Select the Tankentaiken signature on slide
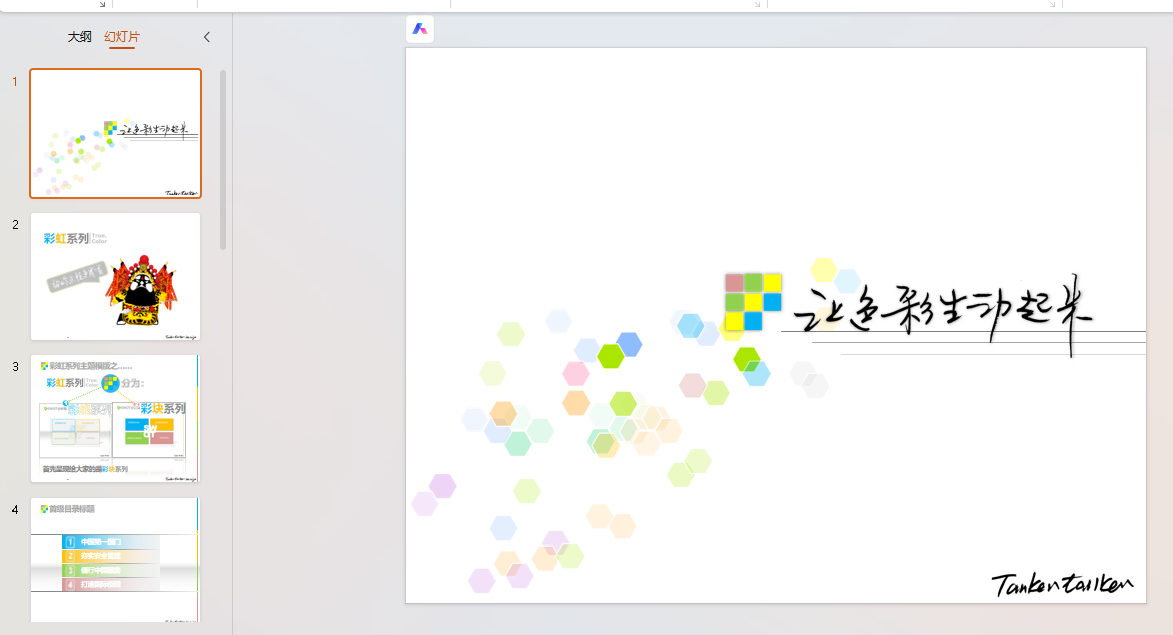Screen dimensions: 1173x635 point(1062,583)
